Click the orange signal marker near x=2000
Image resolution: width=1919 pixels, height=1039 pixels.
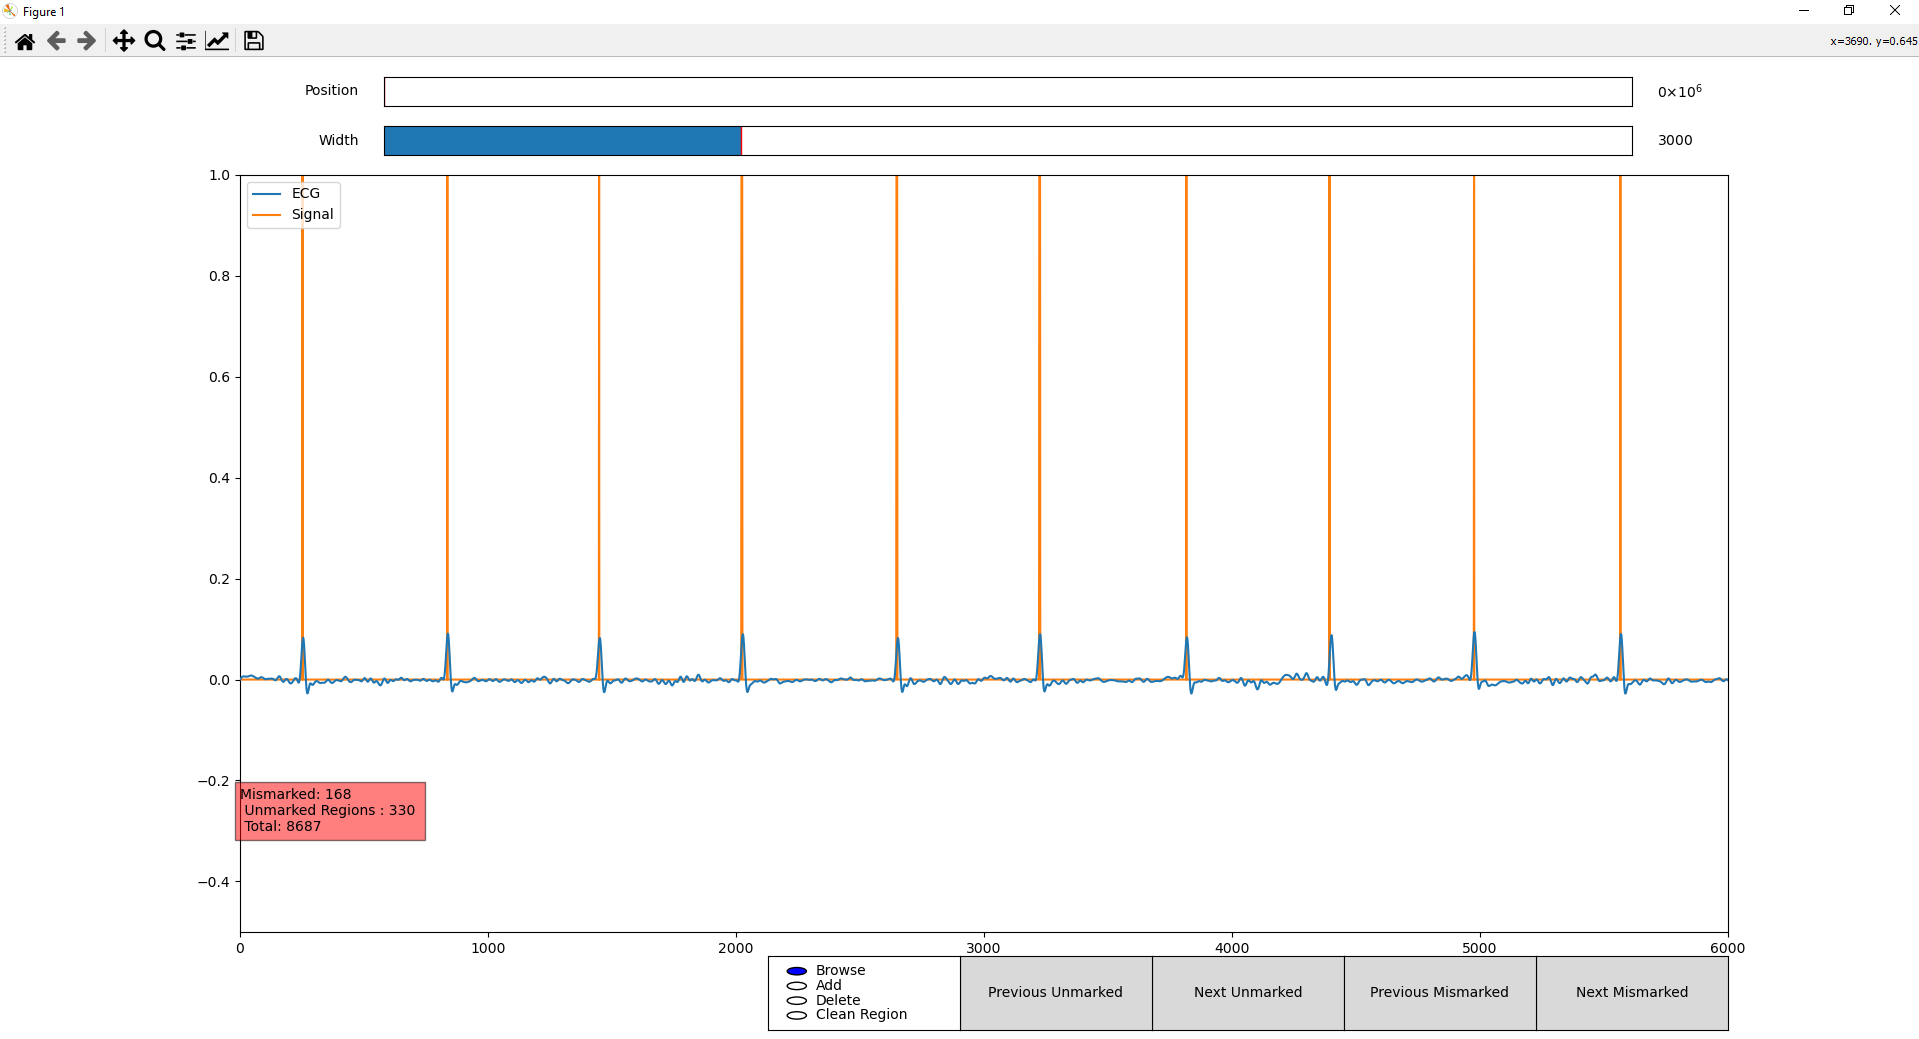point(742,400)
